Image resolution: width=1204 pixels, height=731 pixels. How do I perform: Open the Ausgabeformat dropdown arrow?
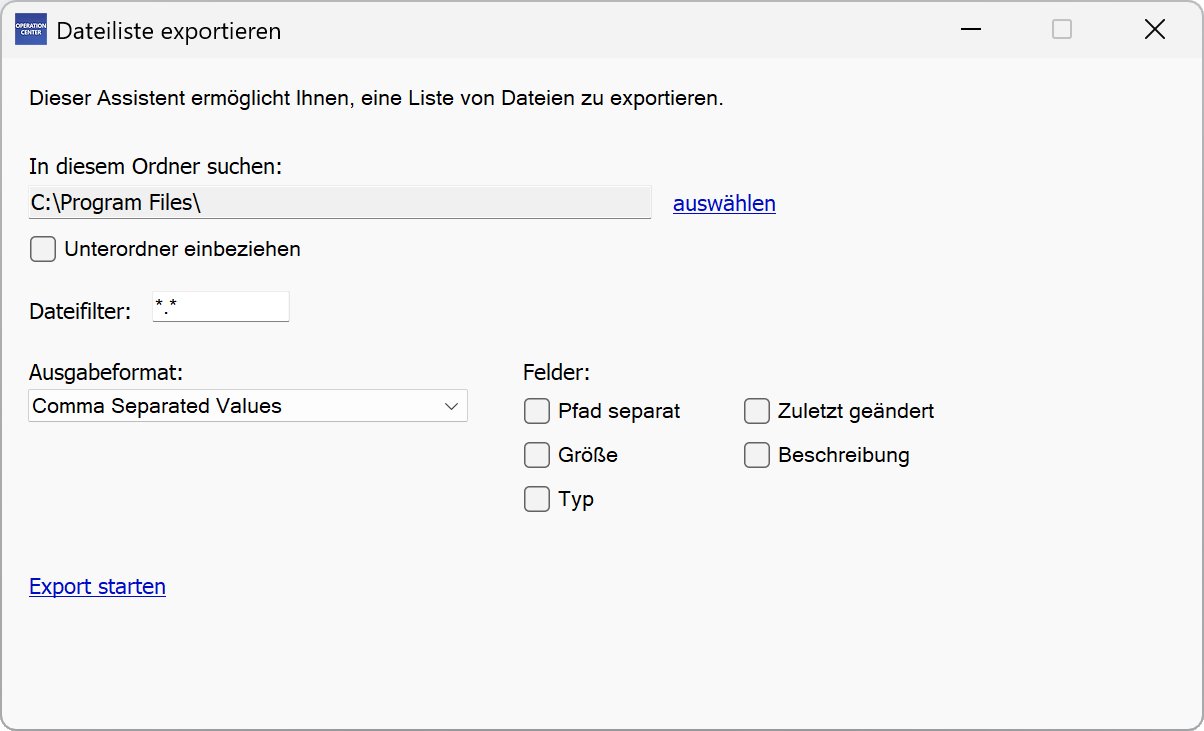[451, 406]
